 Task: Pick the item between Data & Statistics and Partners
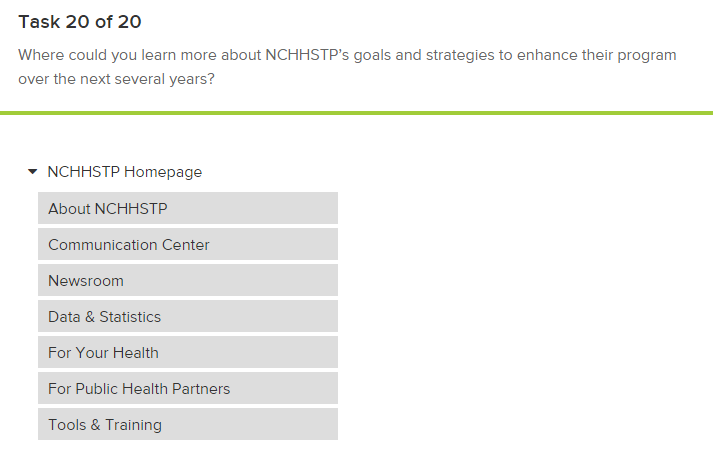point(187,353)
